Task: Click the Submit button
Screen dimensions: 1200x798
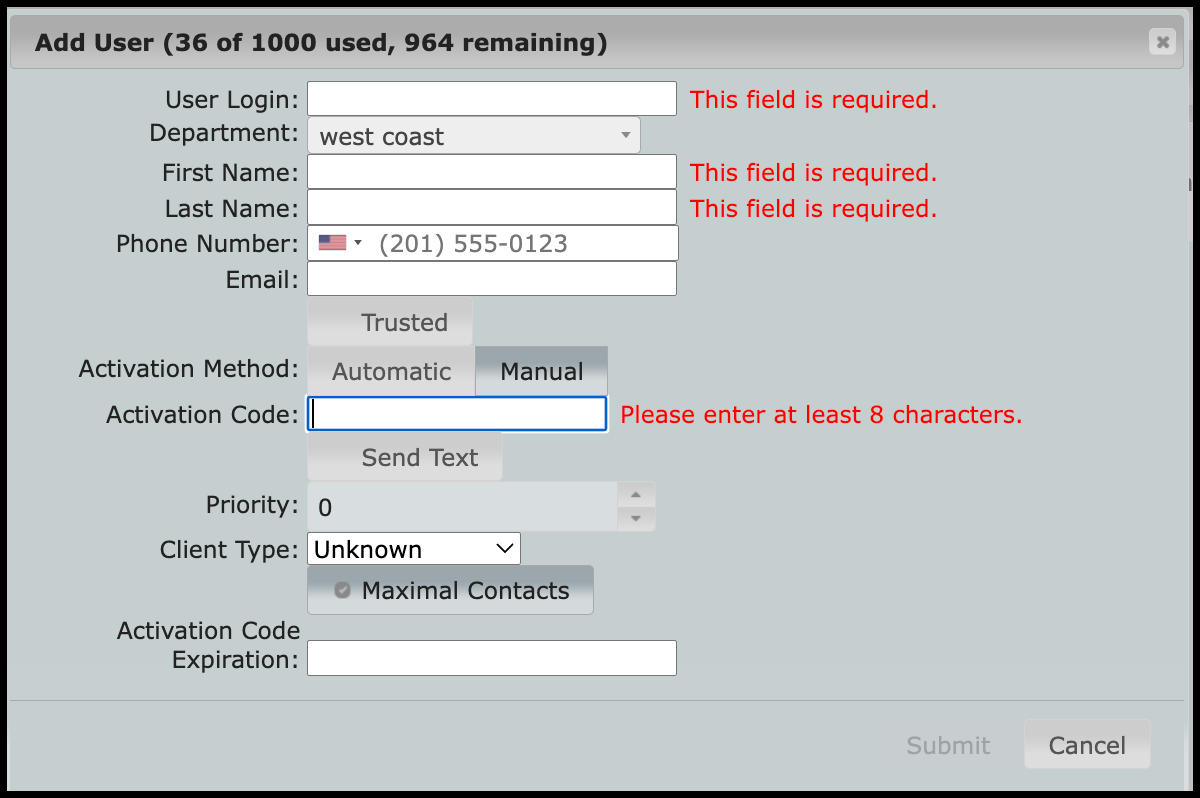Action: 948,745
